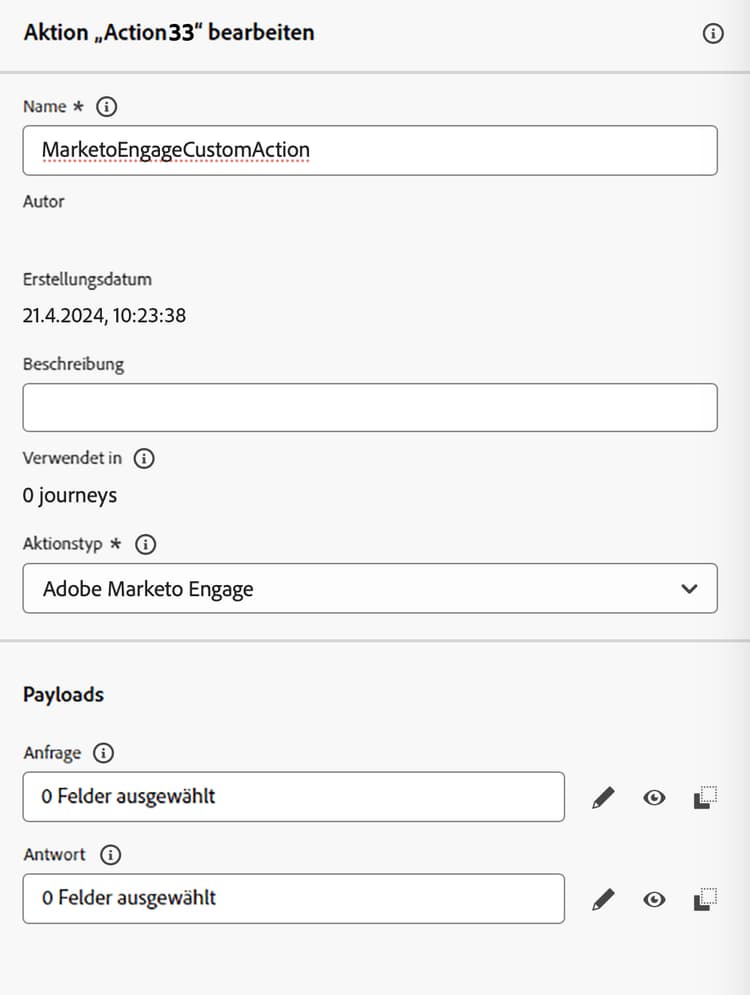The width and height of the screenshot is (750, 995).
Task: Edit the Anfrage payload with pencil icon
Action: pos(603,798)
